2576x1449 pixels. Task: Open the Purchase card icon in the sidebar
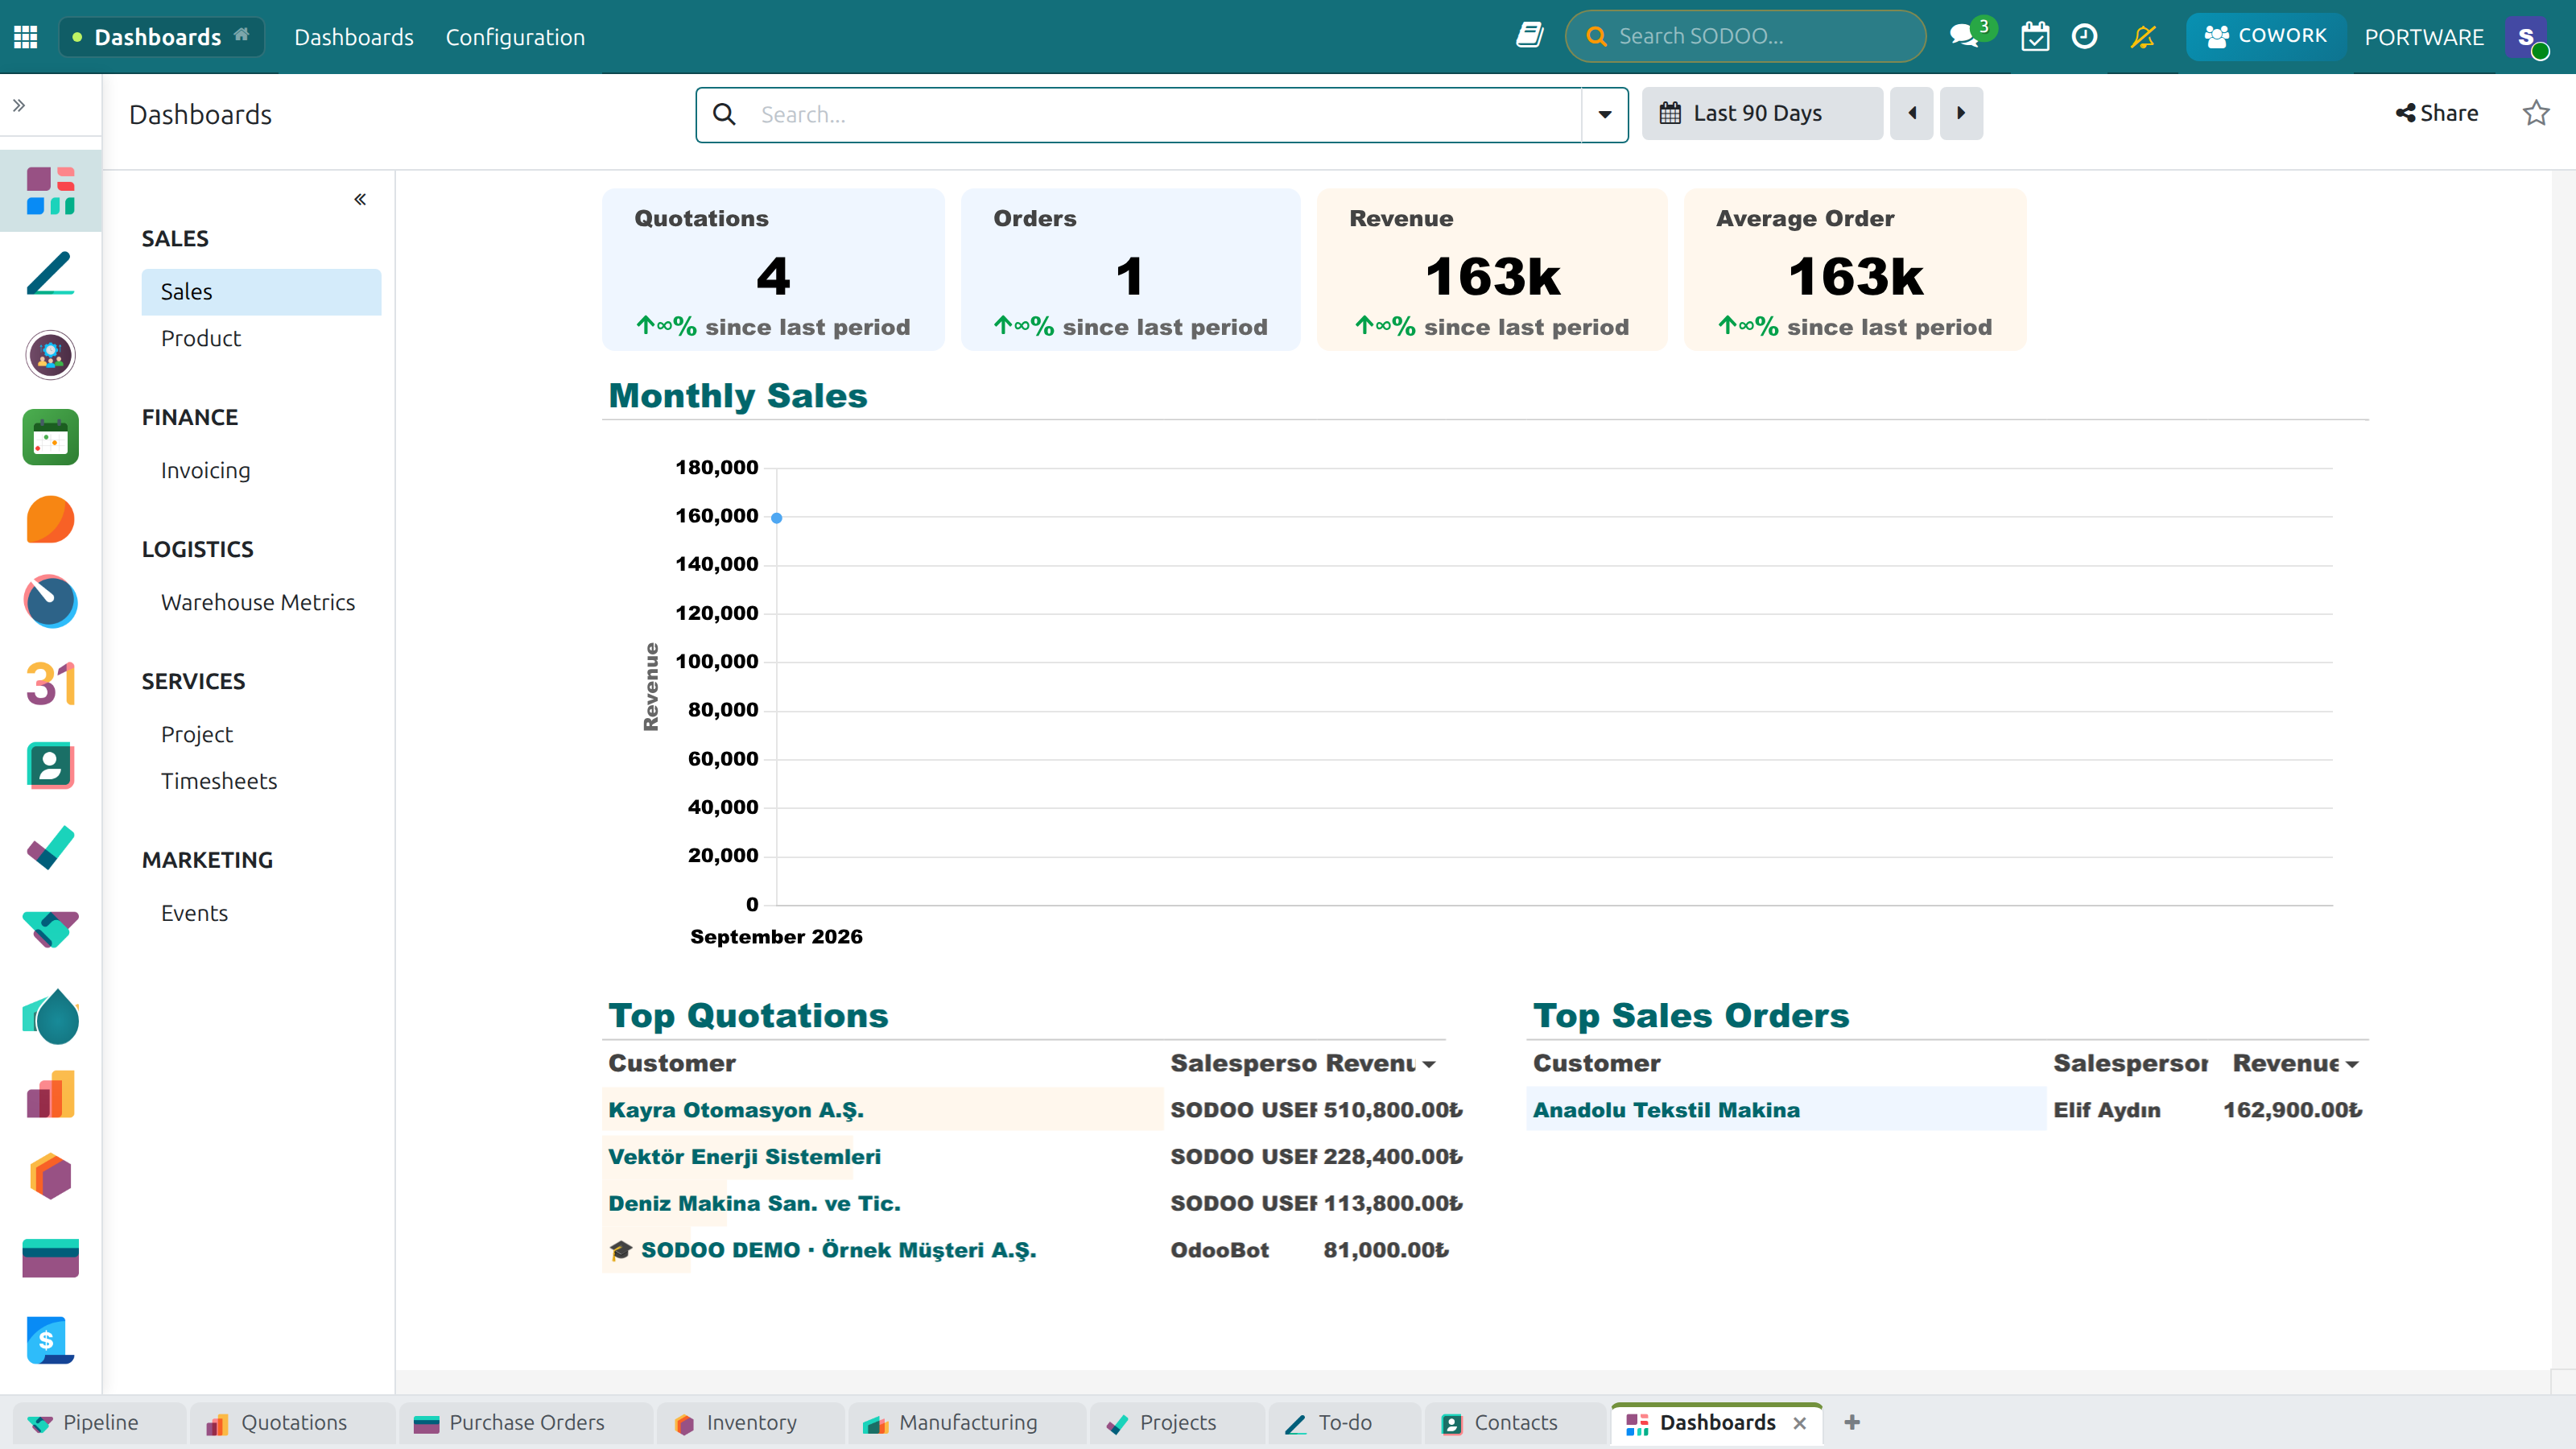[x=50, y=1258]
